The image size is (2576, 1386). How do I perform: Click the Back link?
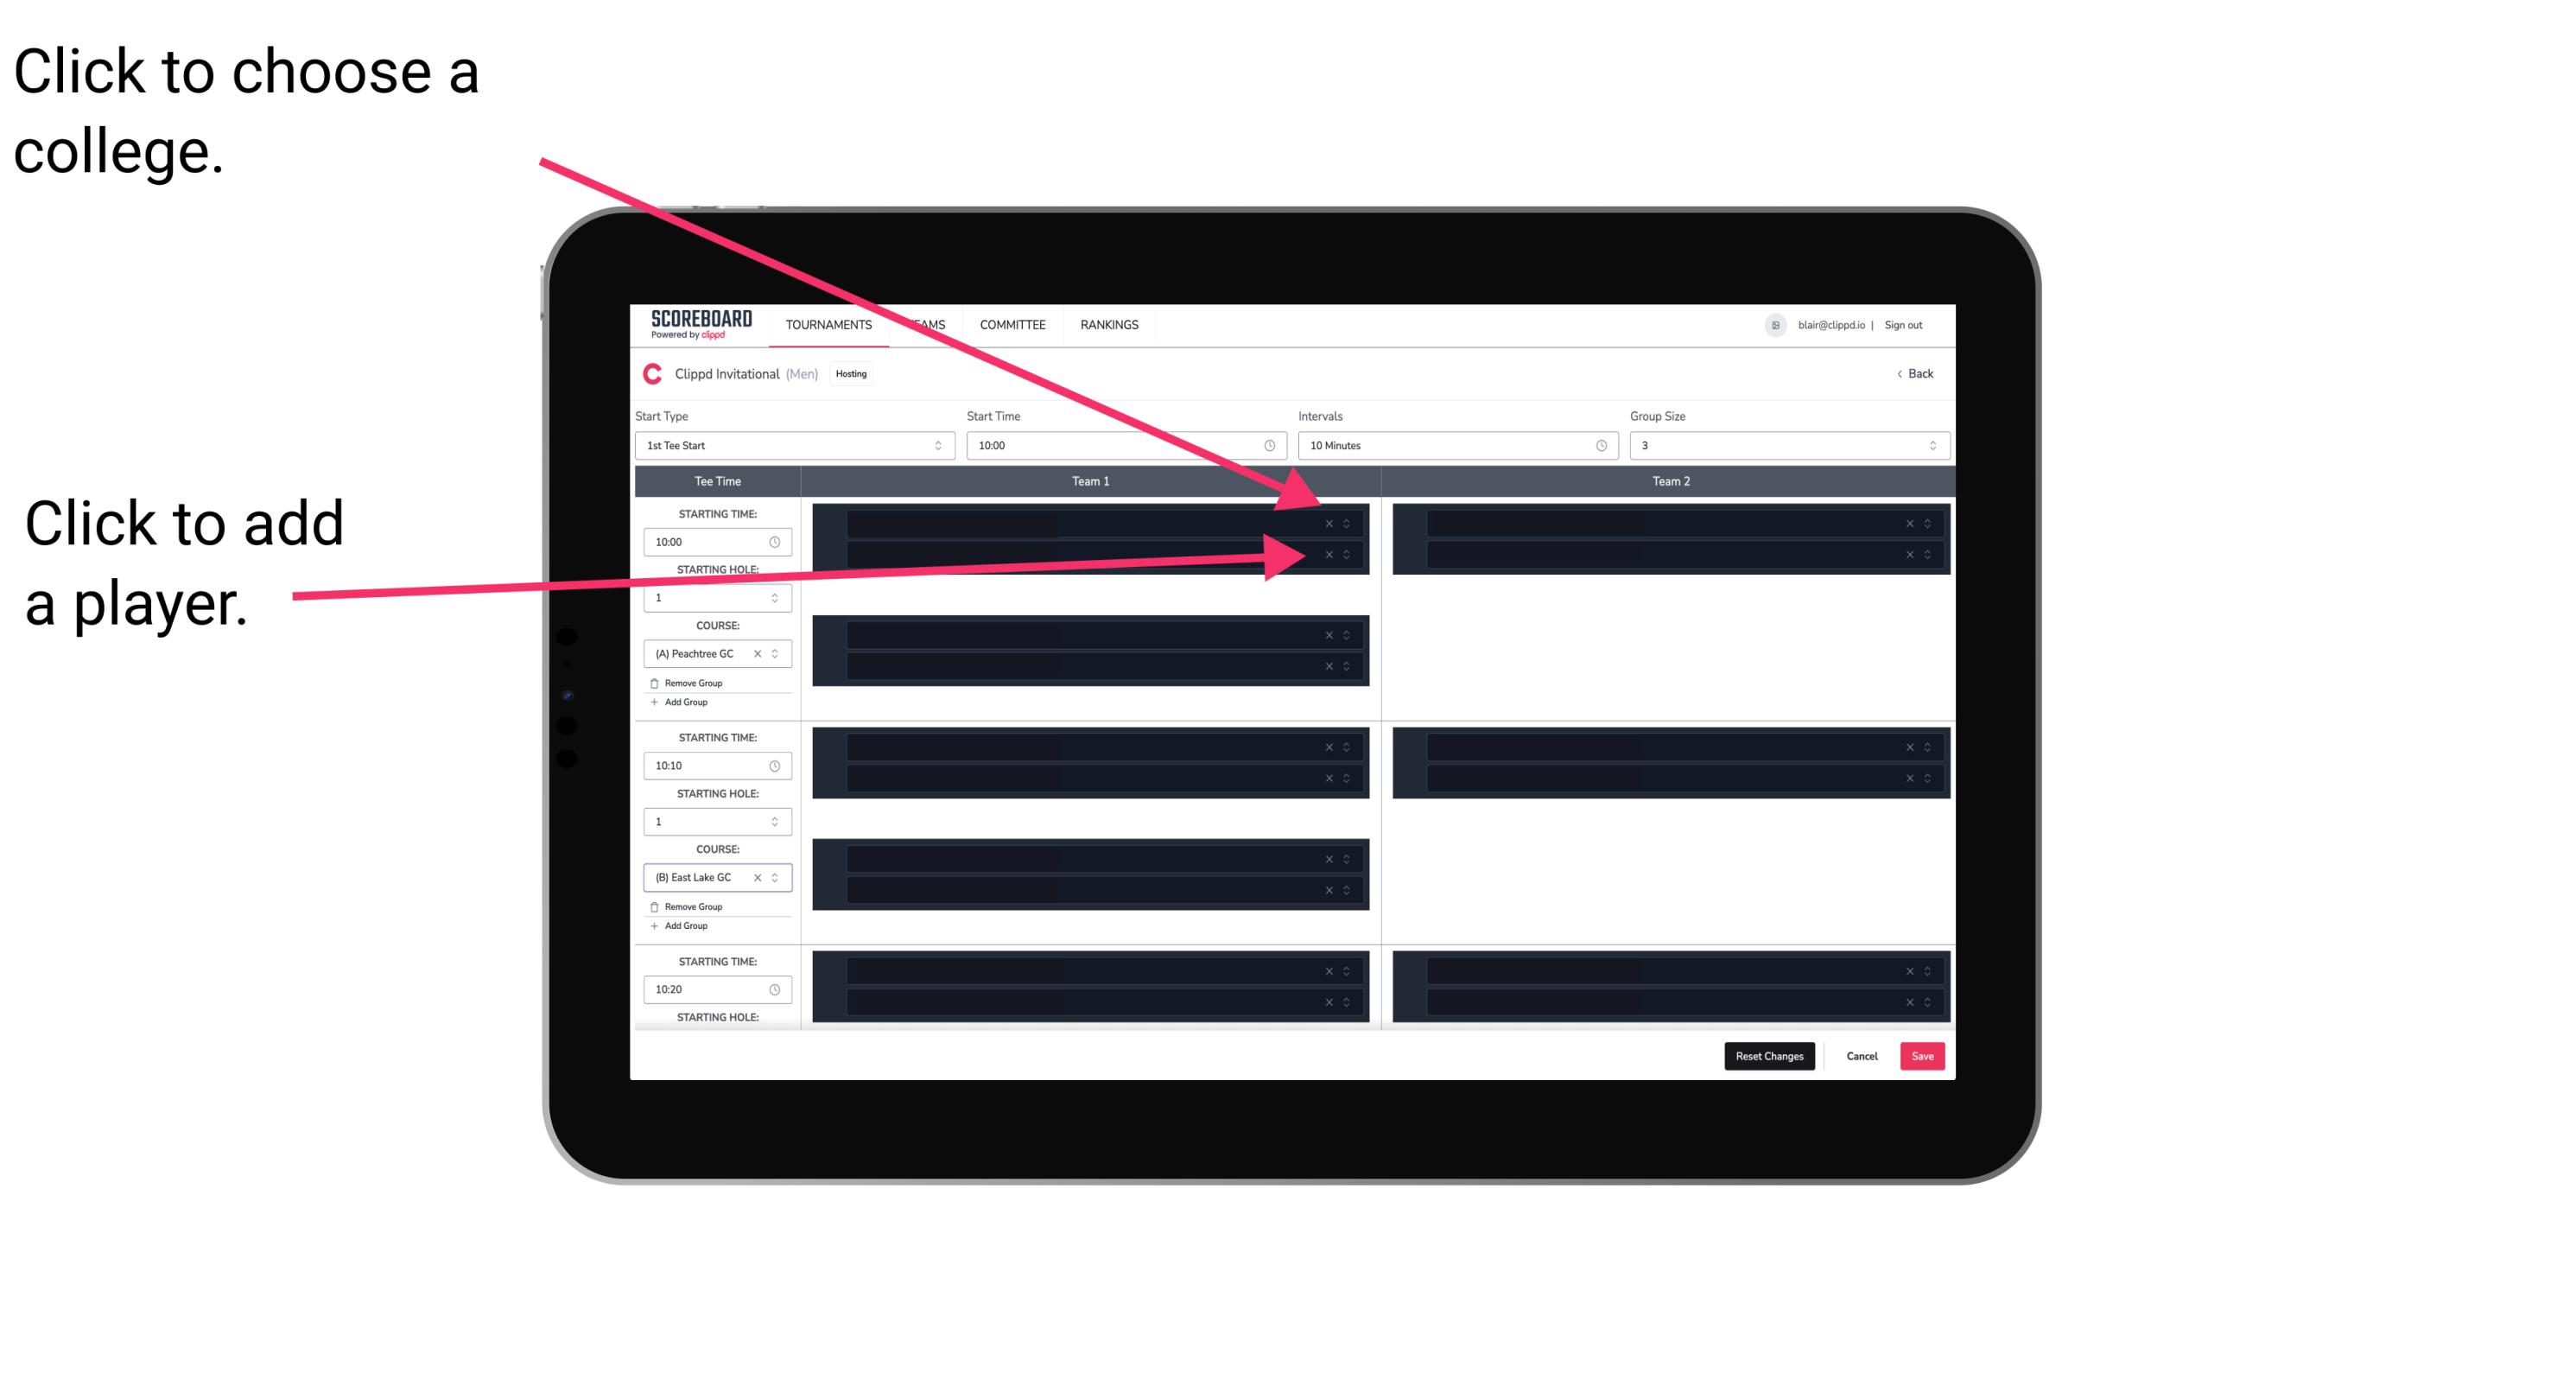click(1916, 374)
